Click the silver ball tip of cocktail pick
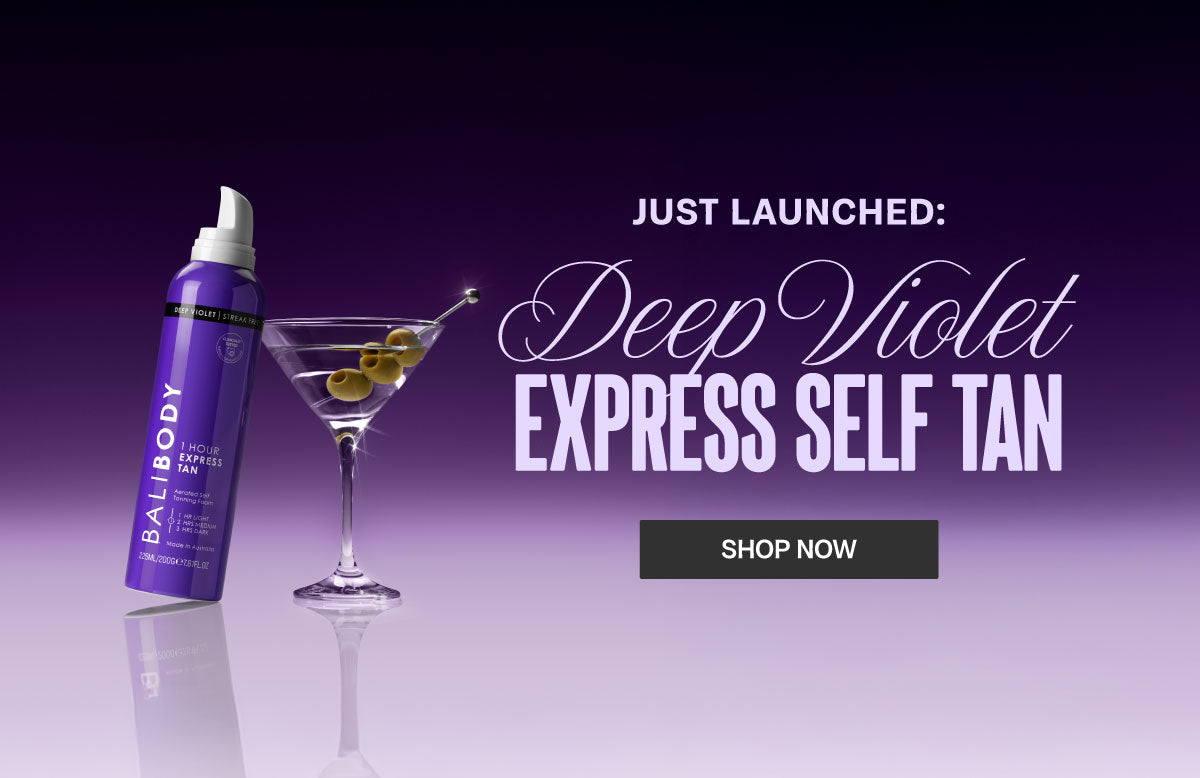 [471, 295]
